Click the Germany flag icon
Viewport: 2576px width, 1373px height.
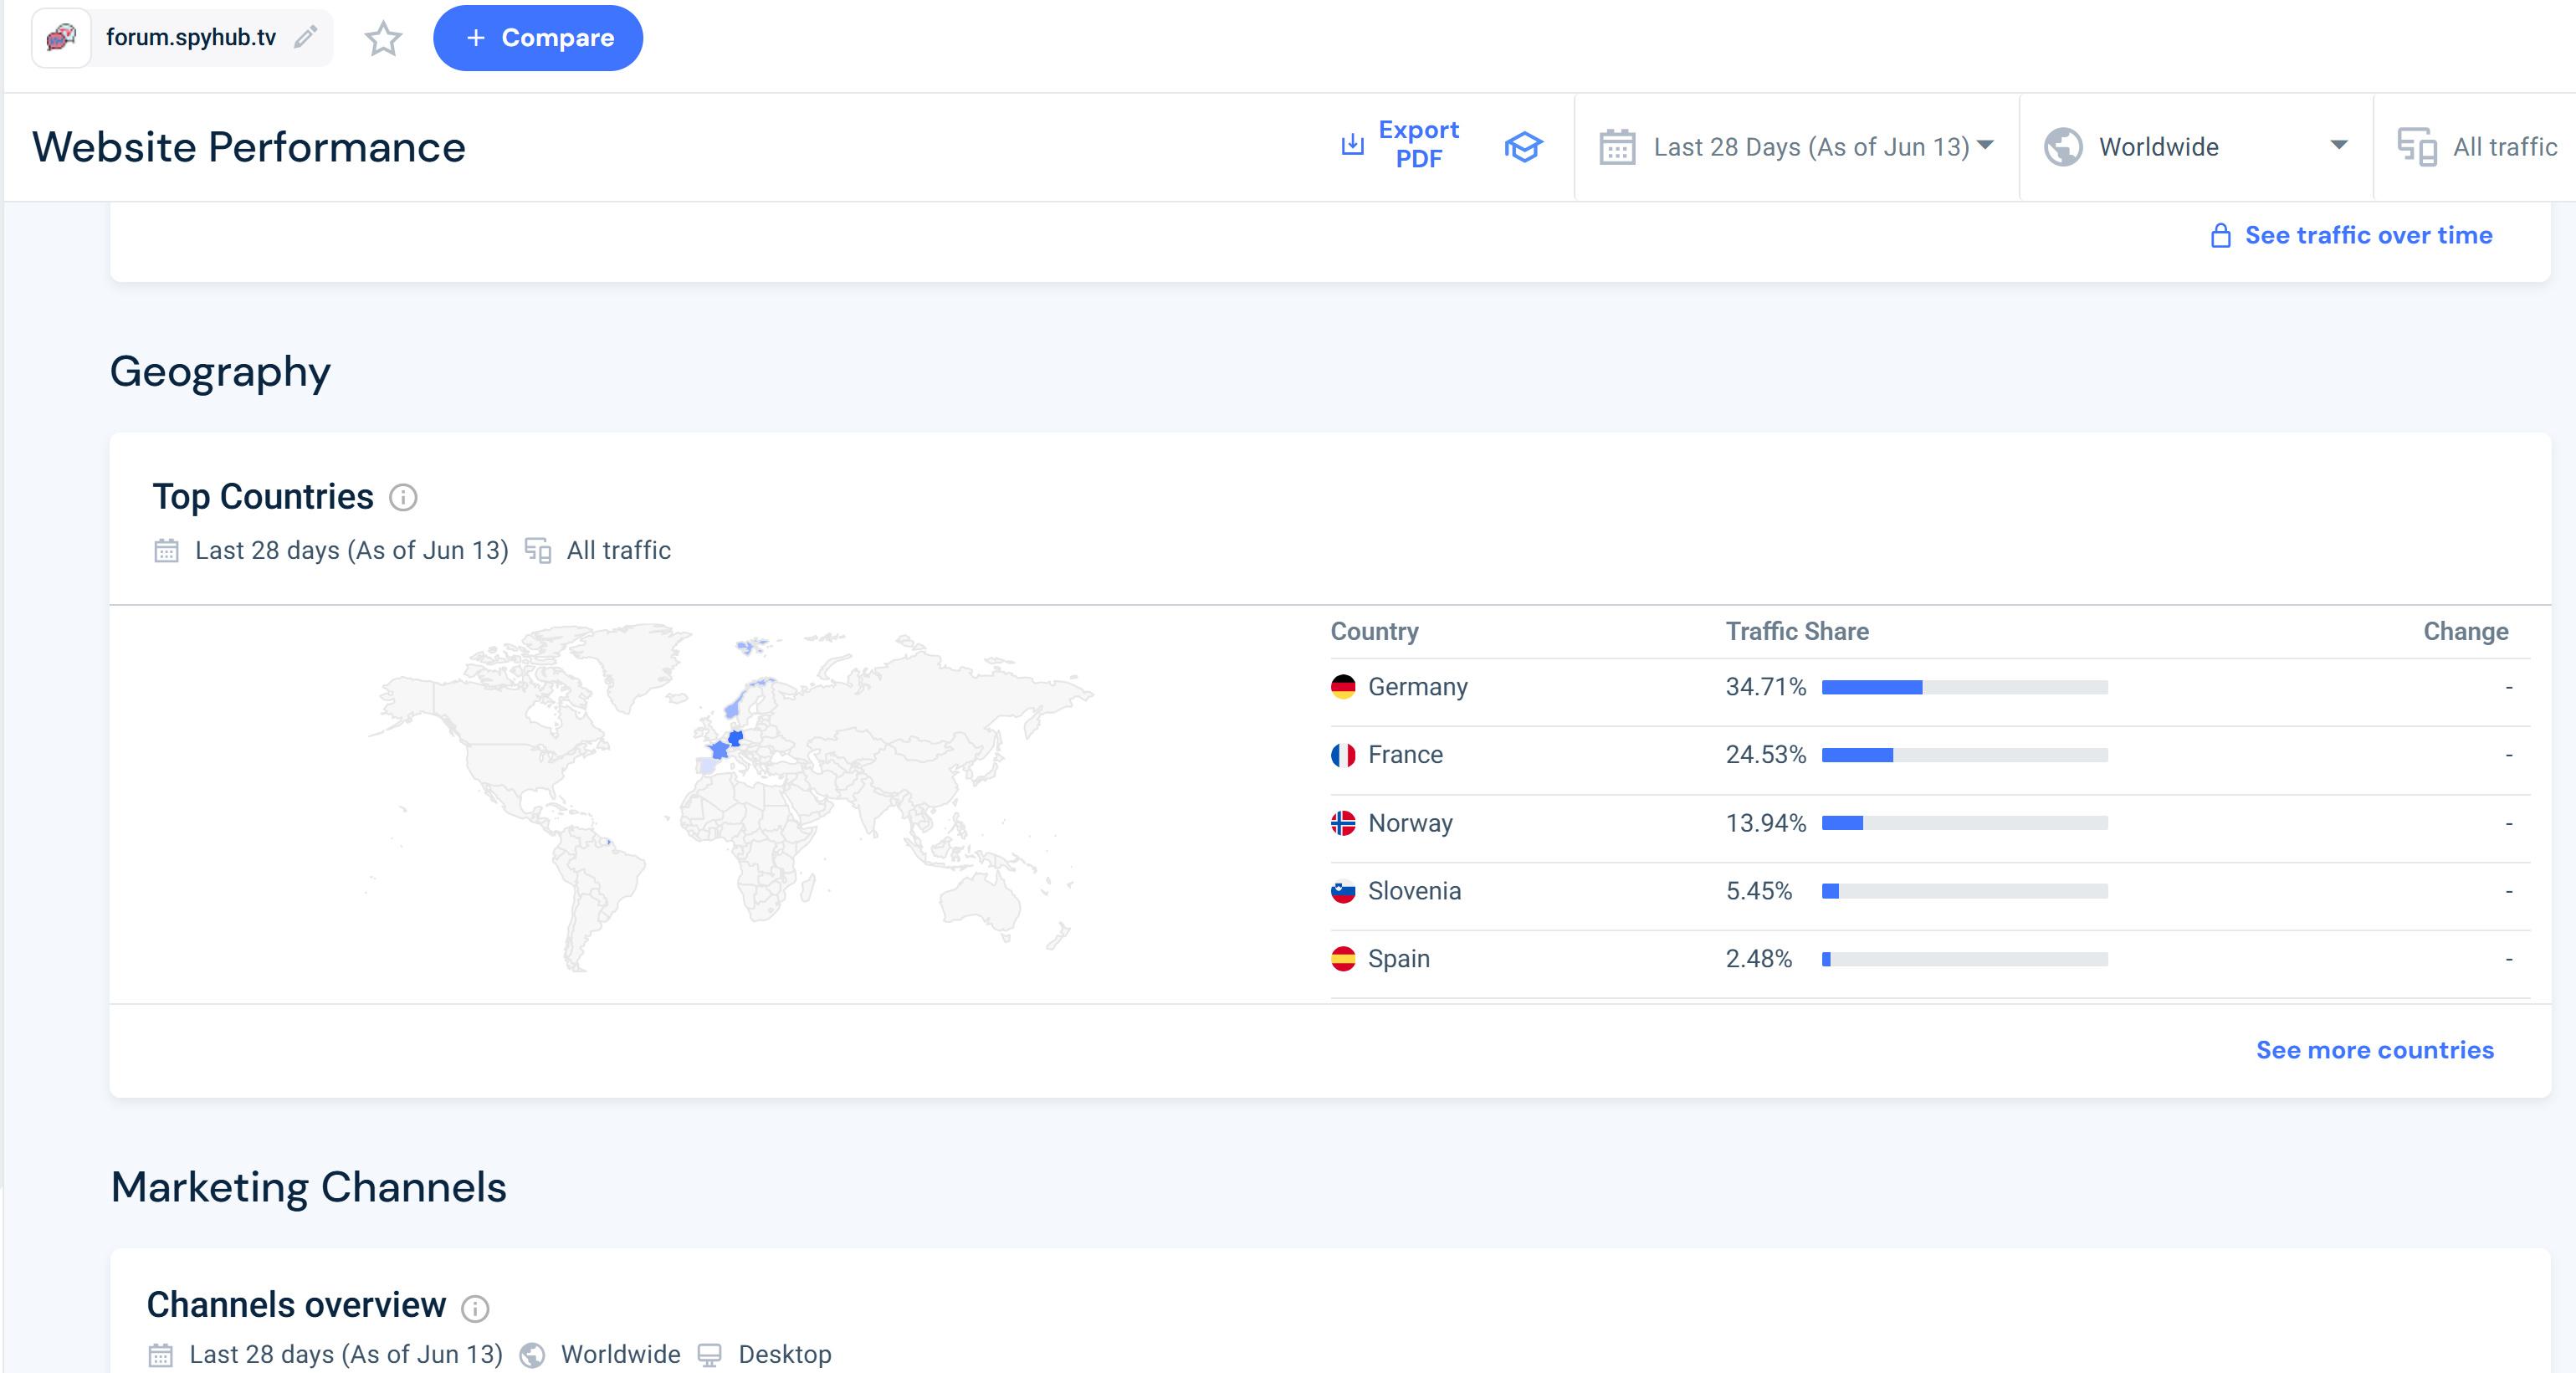coord(1343,687)
